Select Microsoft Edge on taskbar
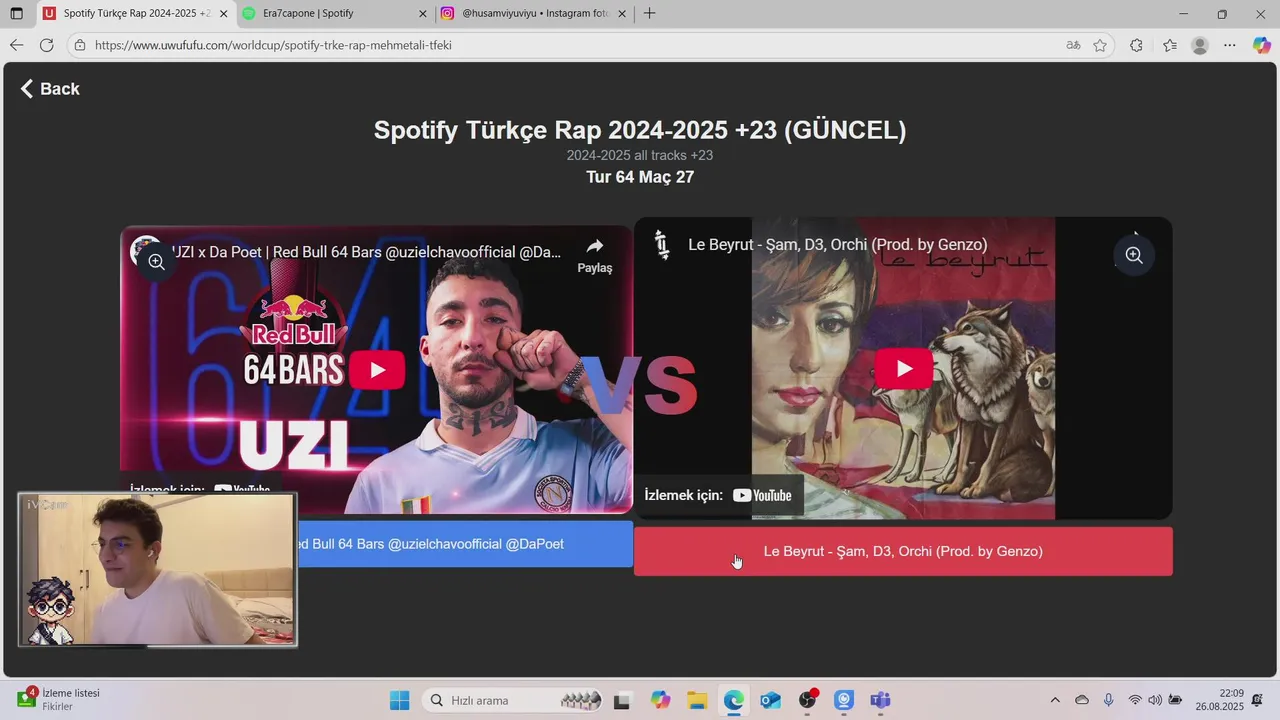This screenshot has width=1280, height=720. click(734, 700)
